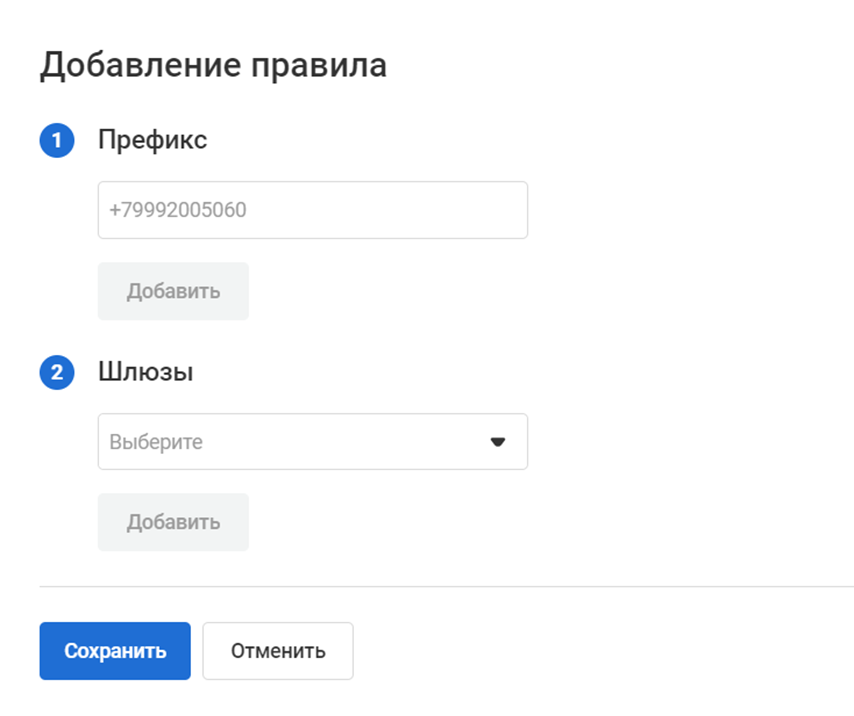Click the black caret icon in the Шлюзы field

coord(498,442)
